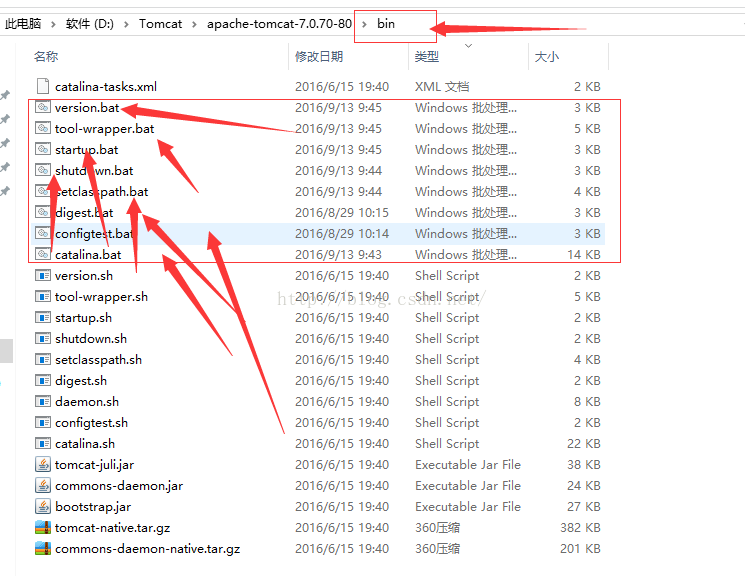
Task: Click the shutdown.sh script icon
Action: point(43,338)
